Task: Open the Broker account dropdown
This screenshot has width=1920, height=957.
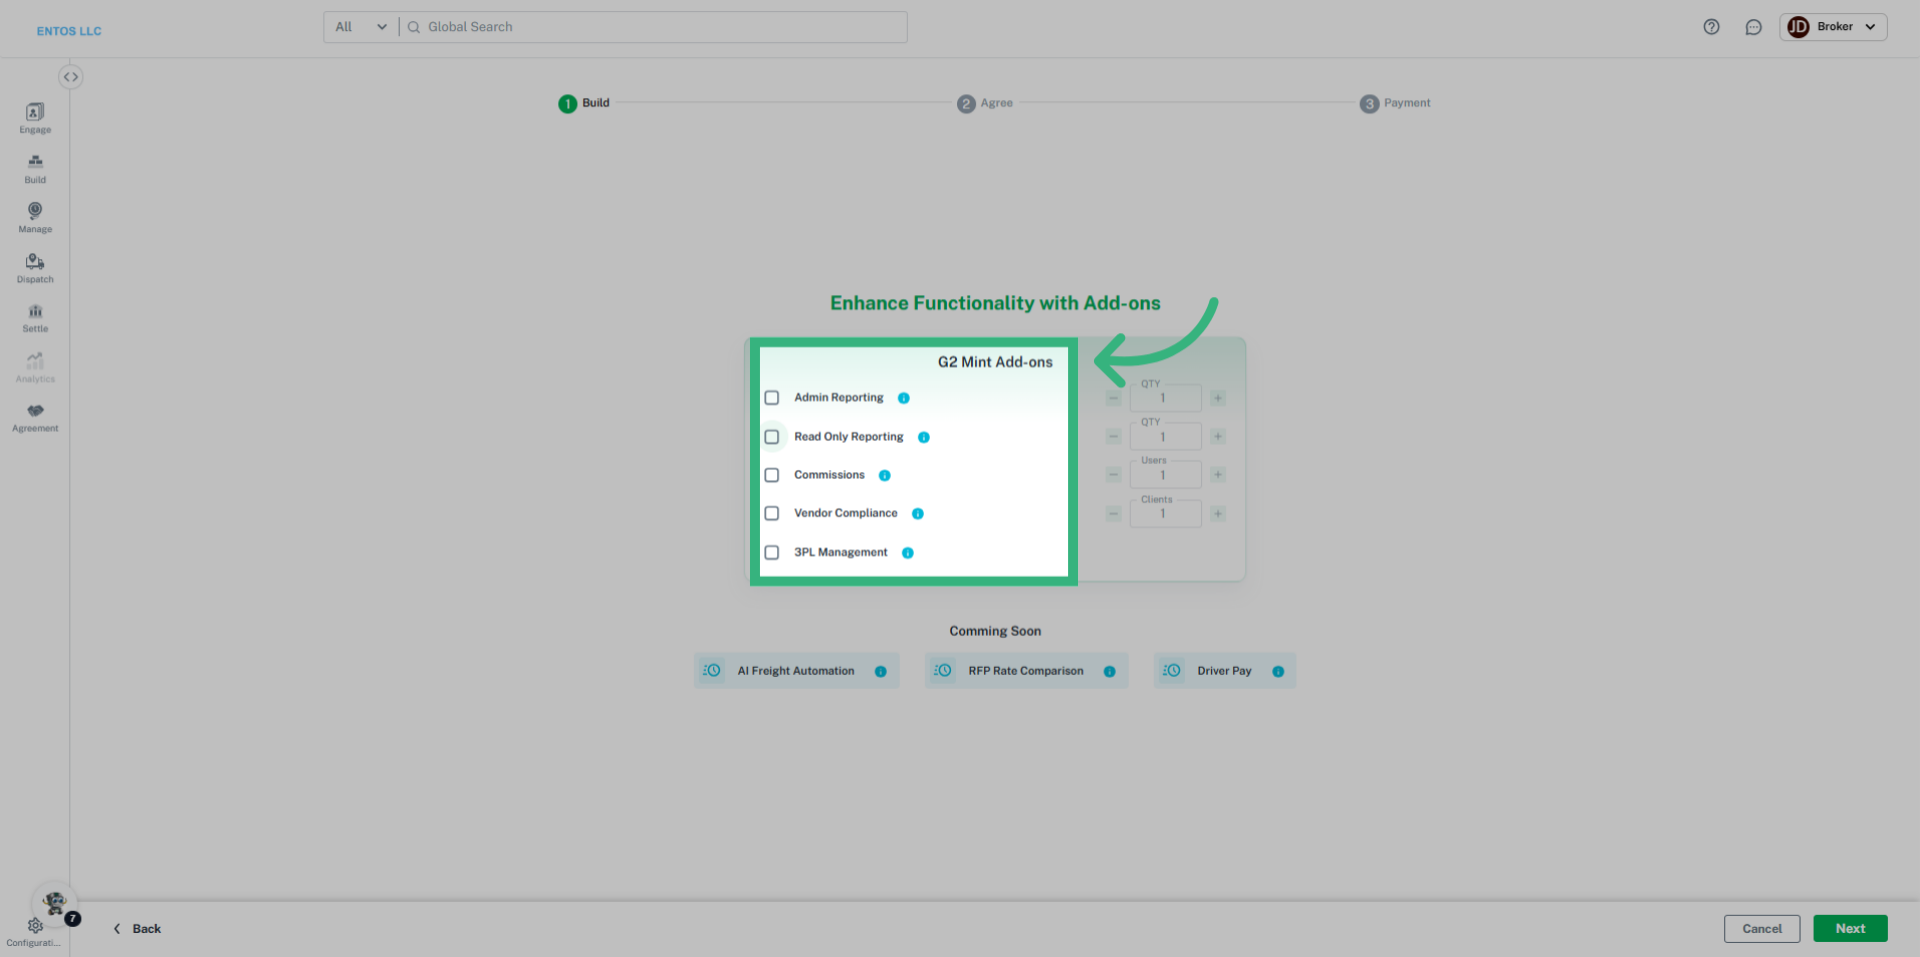Action: (x=1833, y=27)
